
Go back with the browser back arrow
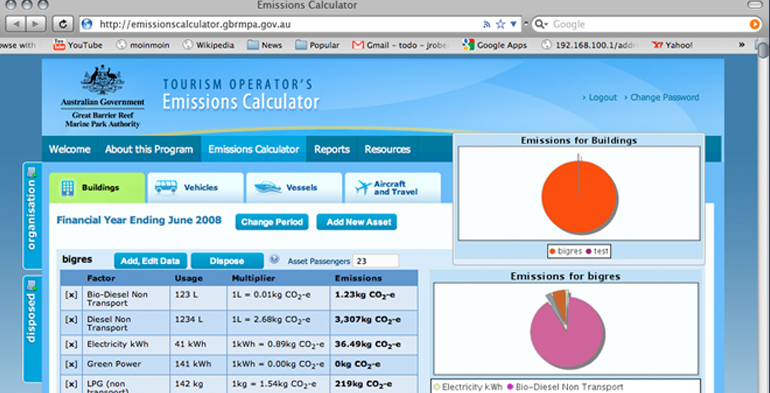pos(16,24)
